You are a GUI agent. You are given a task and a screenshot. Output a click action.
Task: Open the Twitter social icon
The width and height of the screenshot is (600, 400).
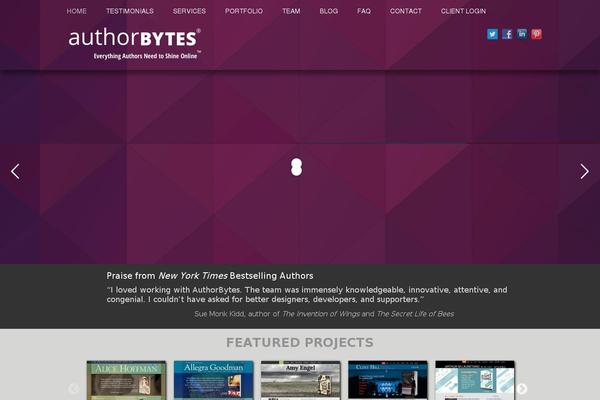click(492, 34)
